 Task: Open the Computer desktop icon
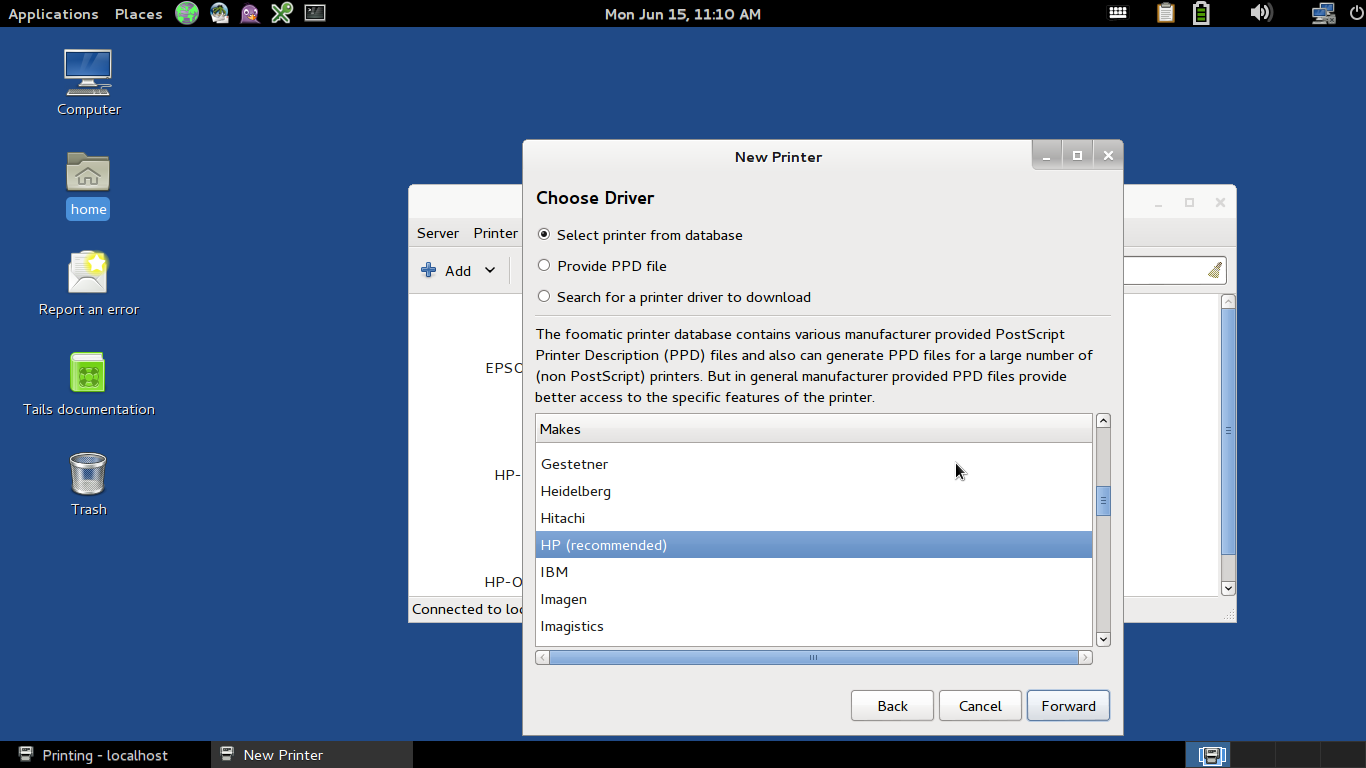tap(88, 82)
